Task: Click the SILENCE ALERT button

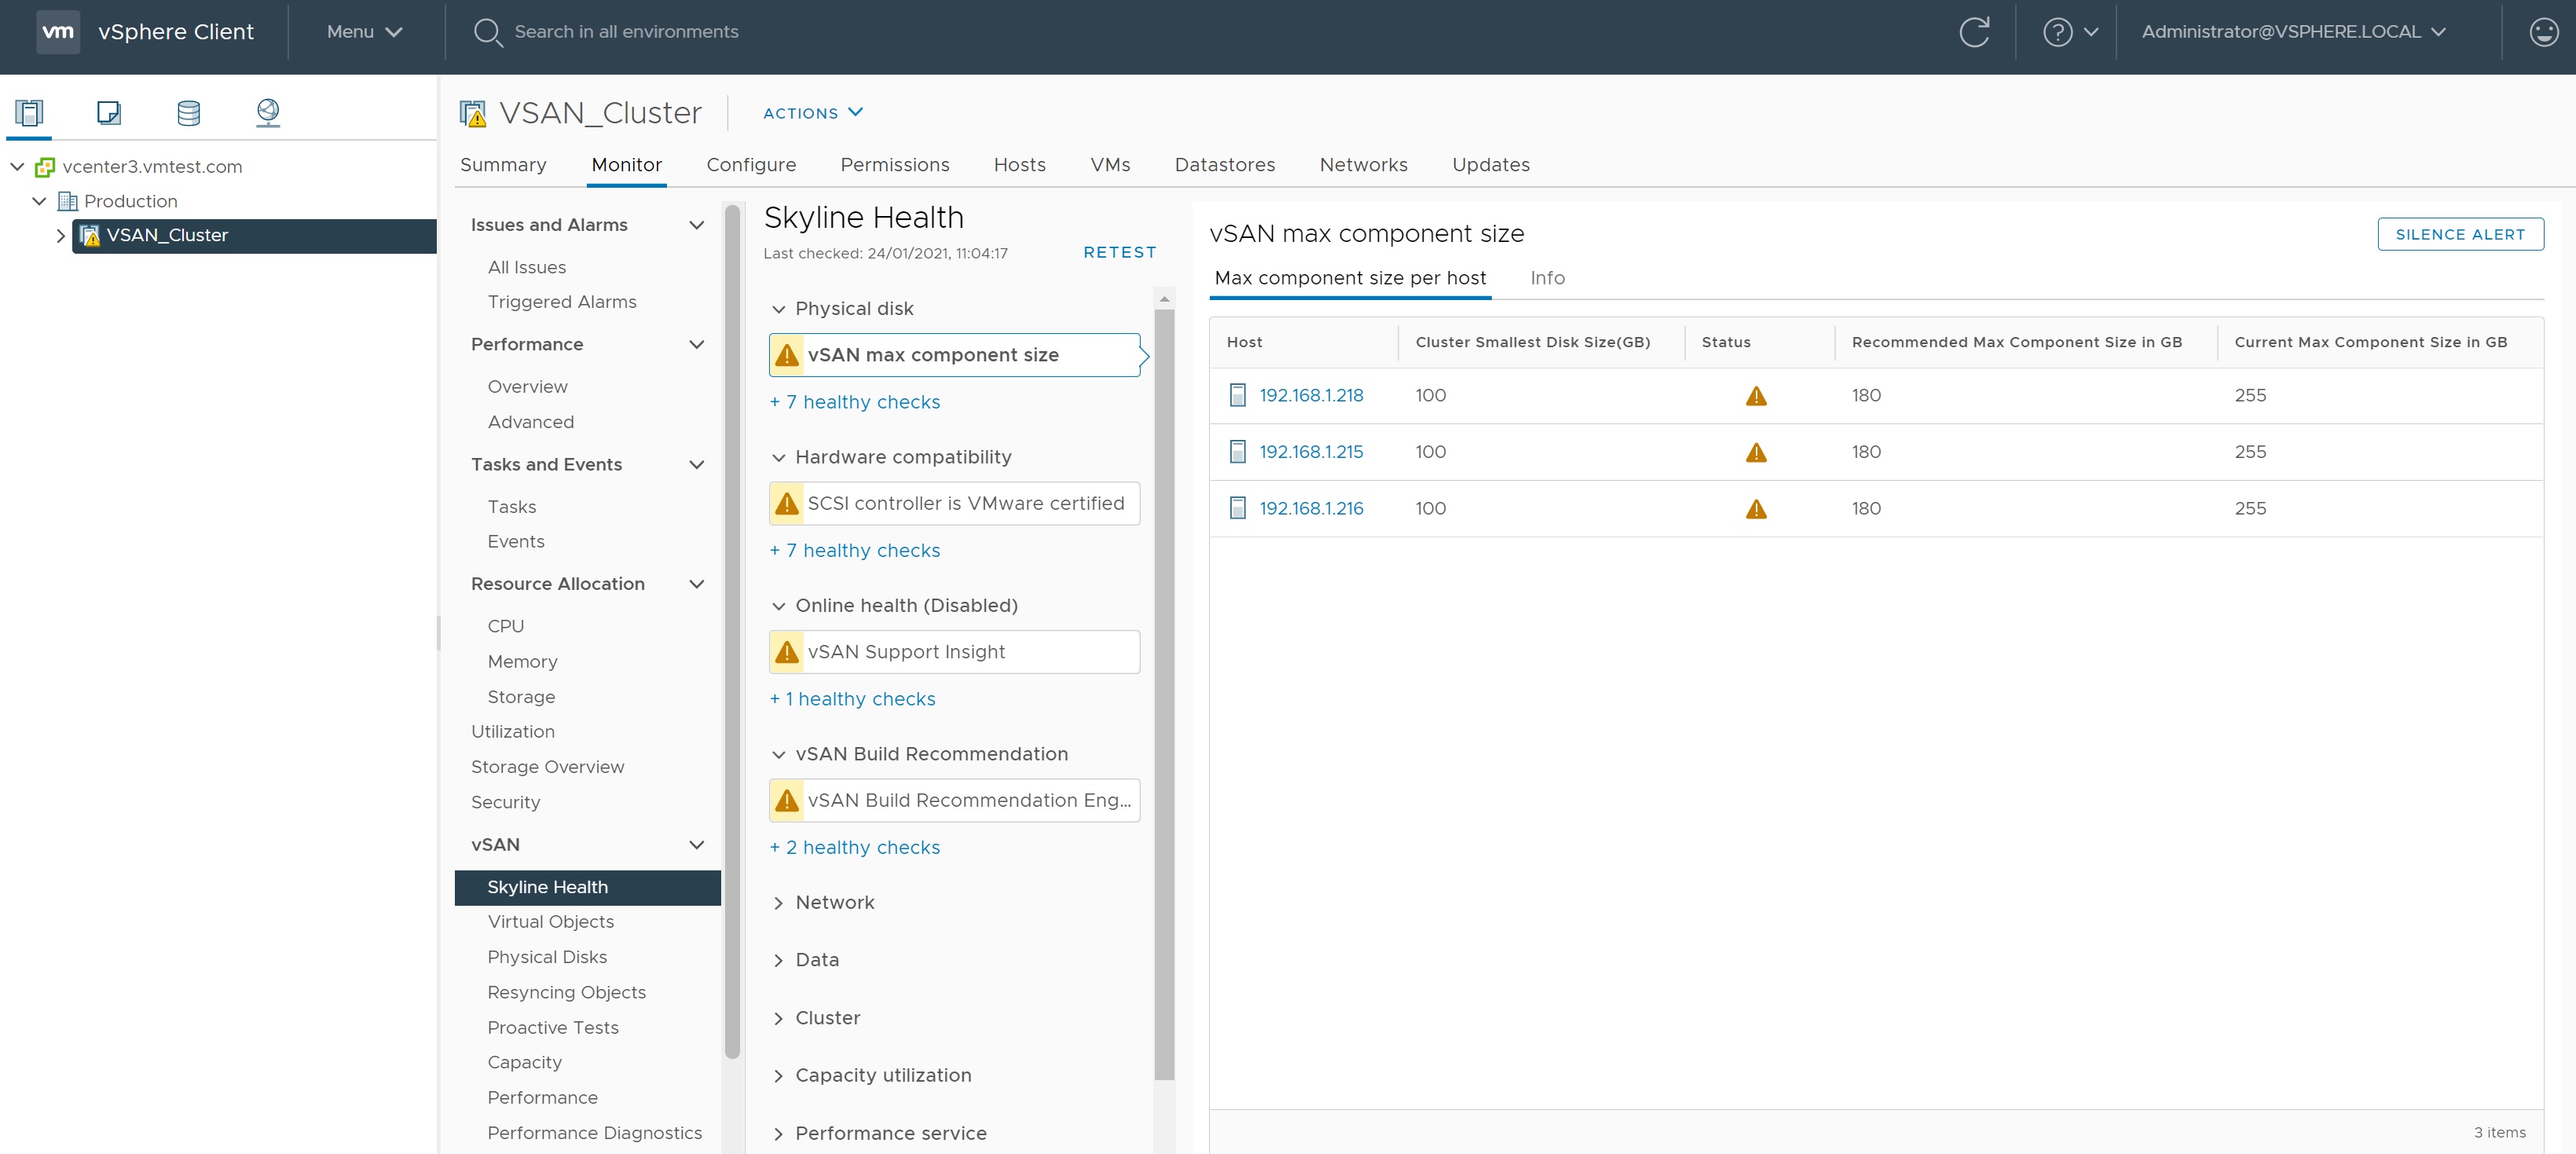Action: pyautogui.click(x=2460, y=234)
